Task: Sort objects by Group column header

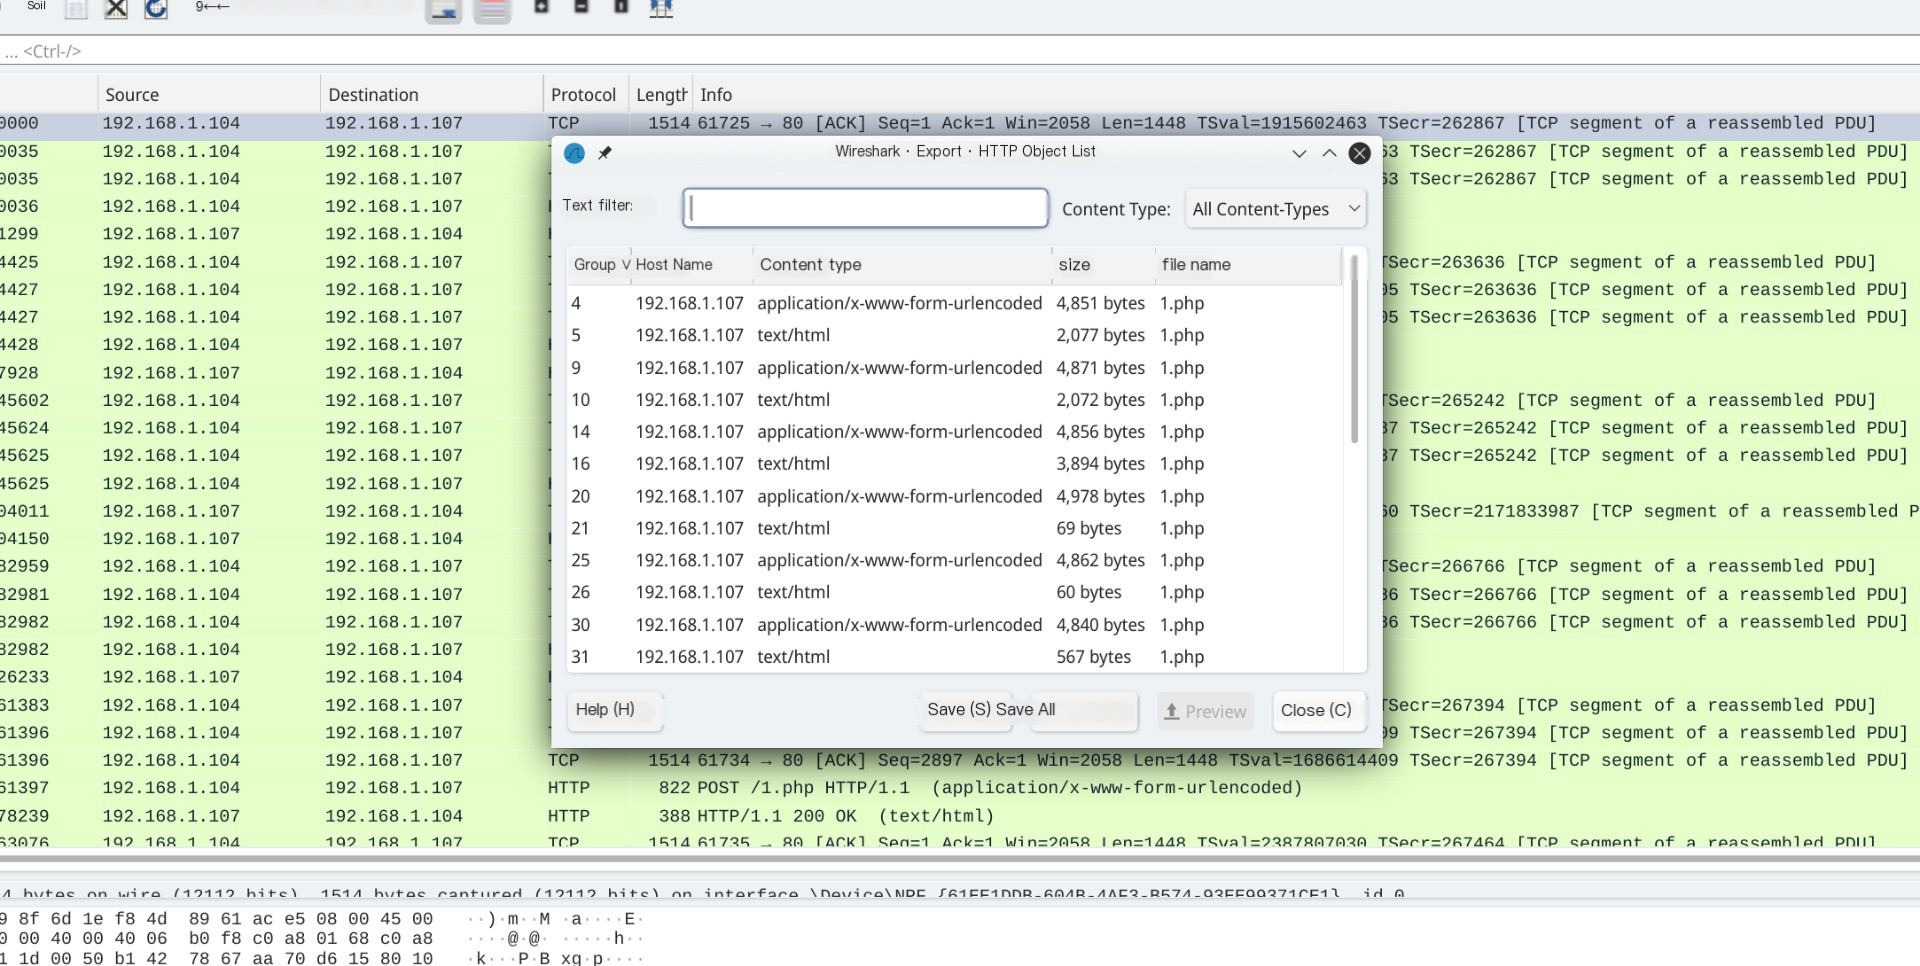Action: click(600, 265)
